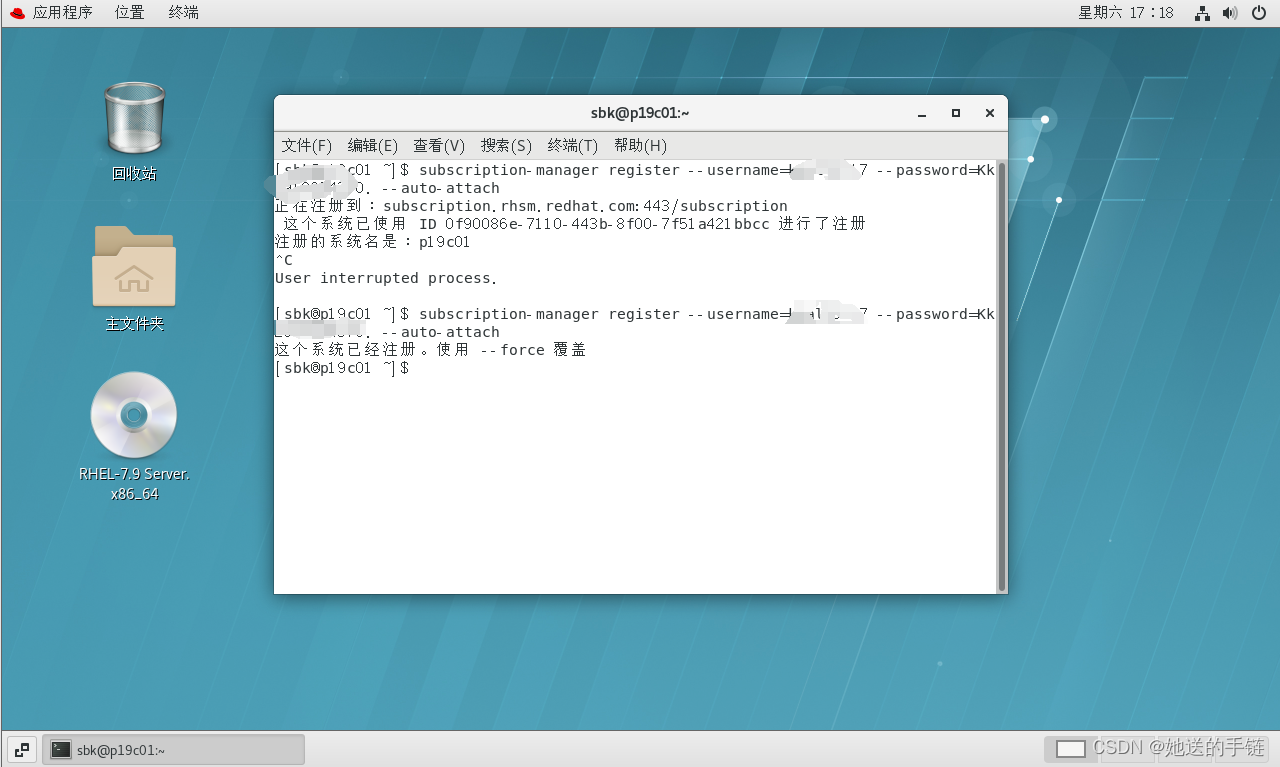Click the power icon at top right
Screen dimensions: 1280x767
(x=1258, y=13)
